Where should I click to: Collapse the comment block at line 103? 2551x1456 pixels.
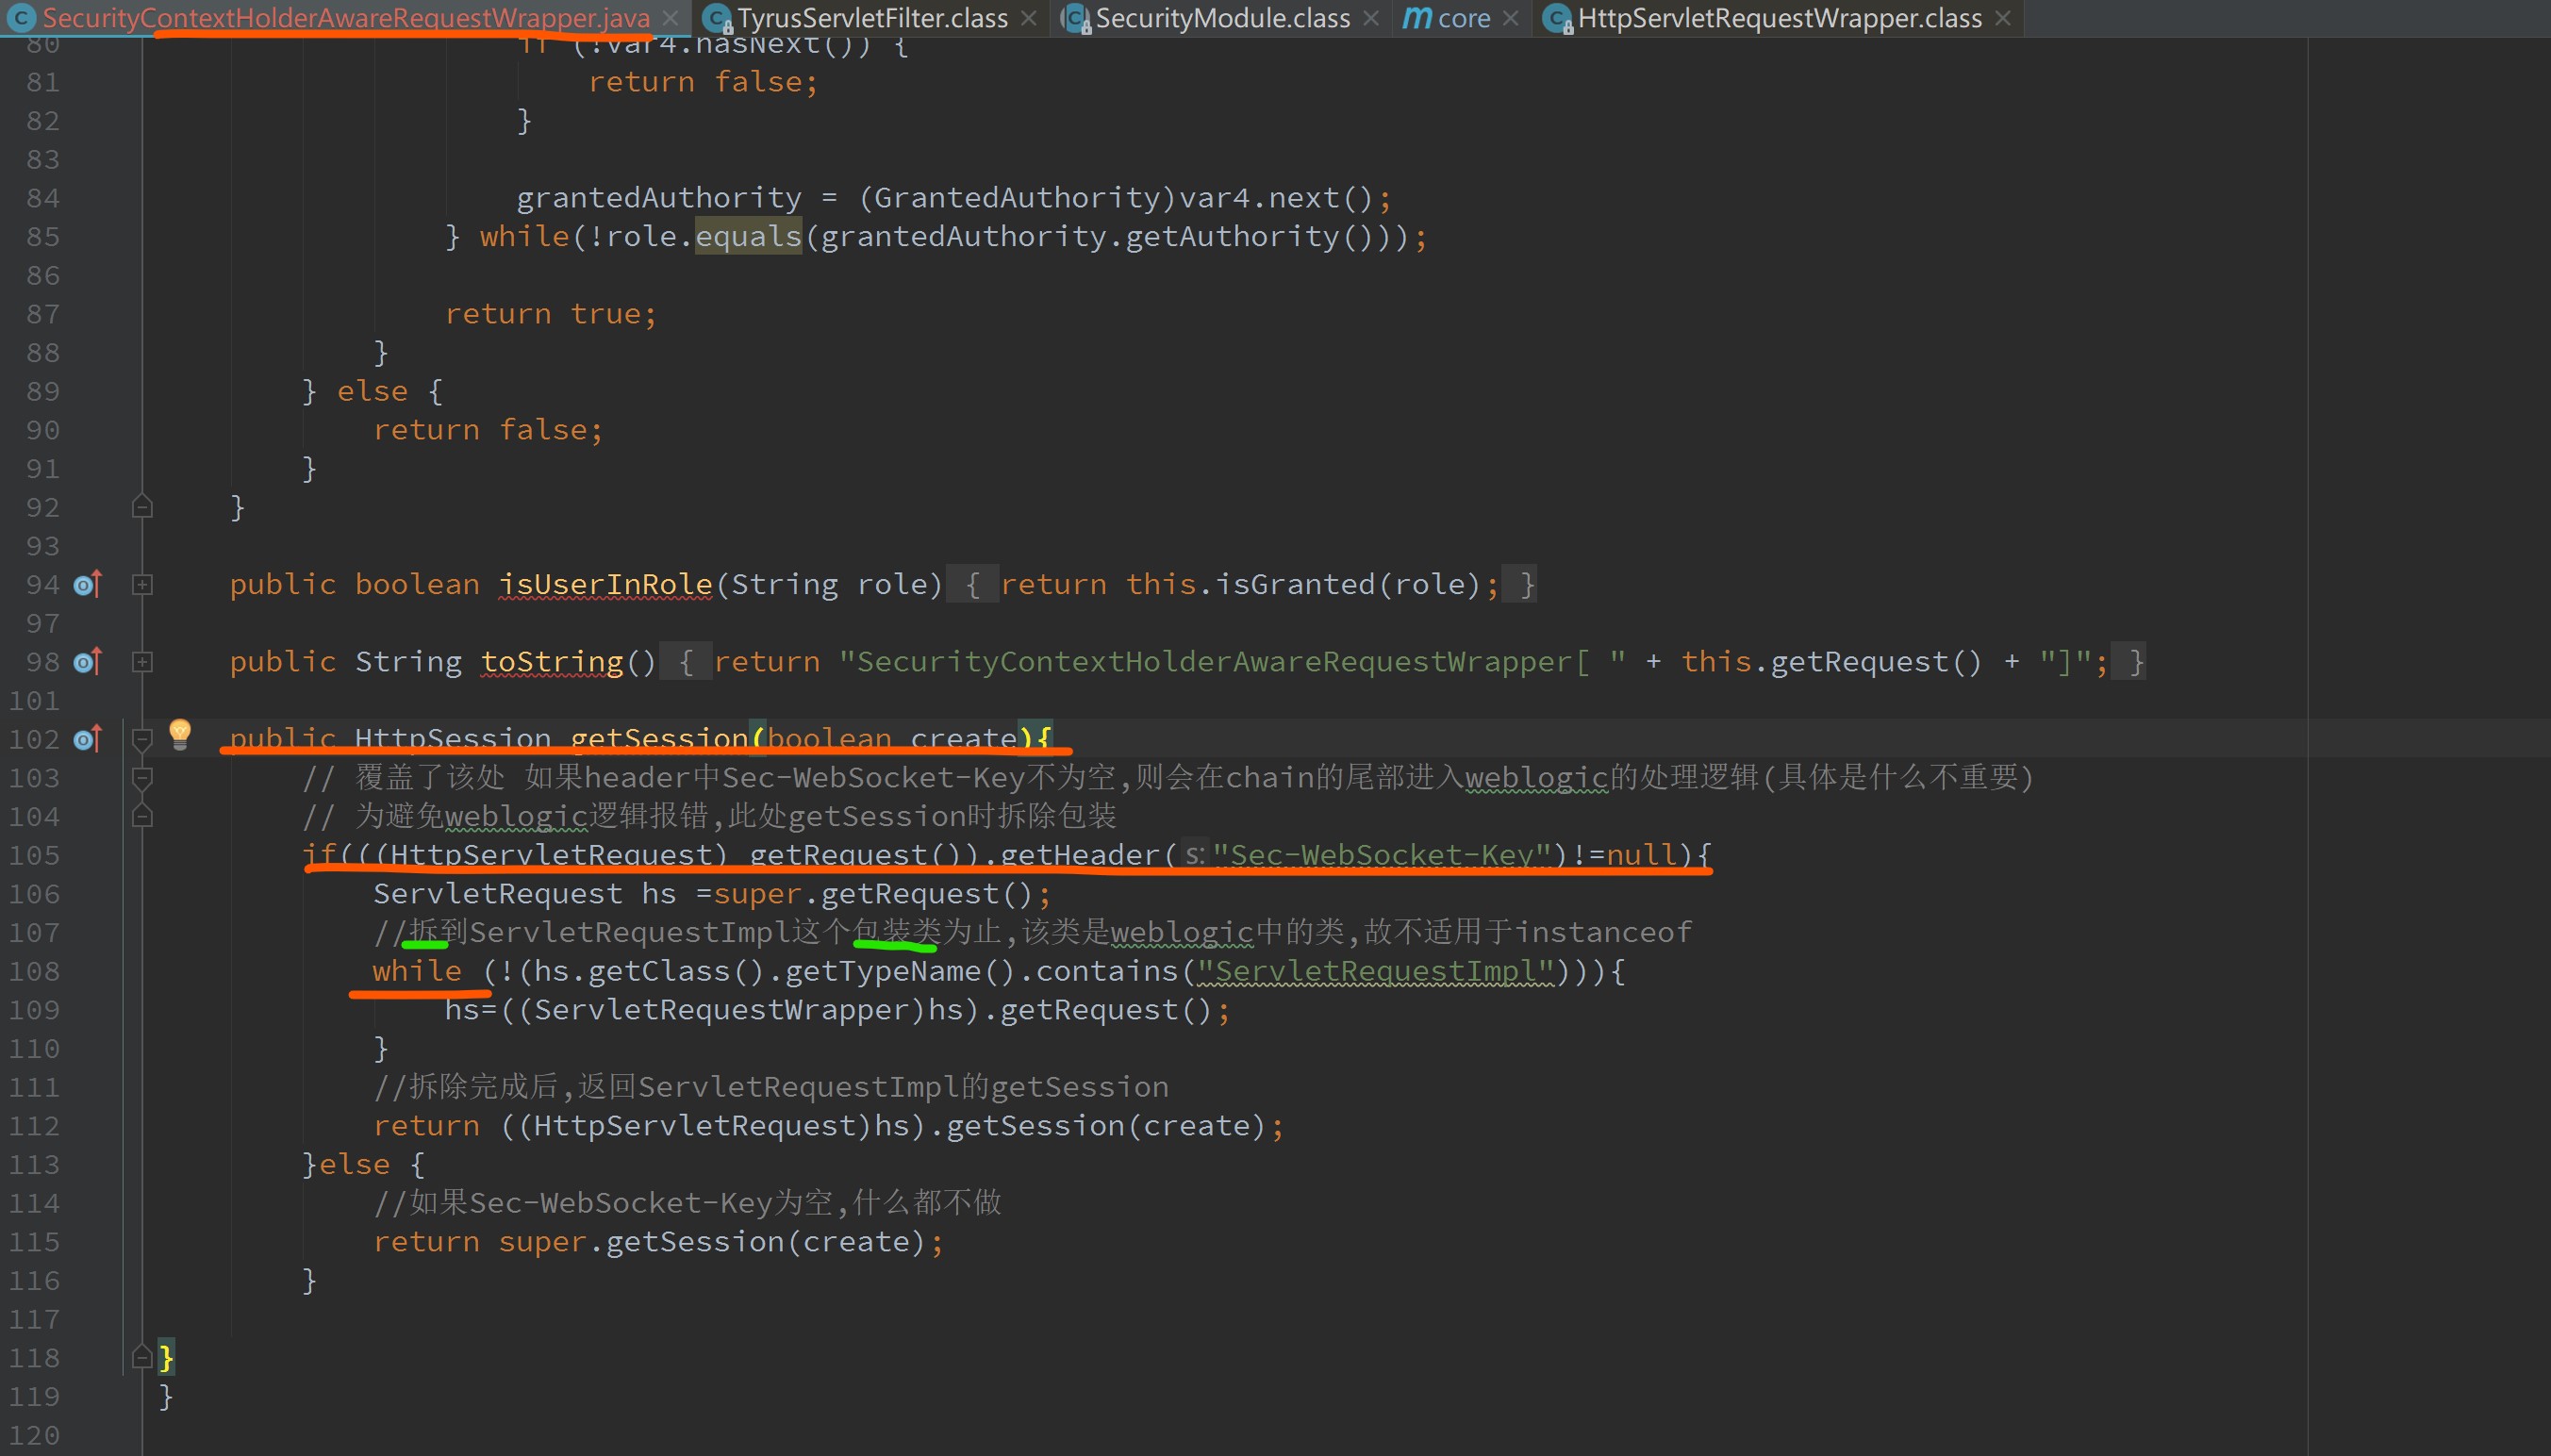(142, 778)
